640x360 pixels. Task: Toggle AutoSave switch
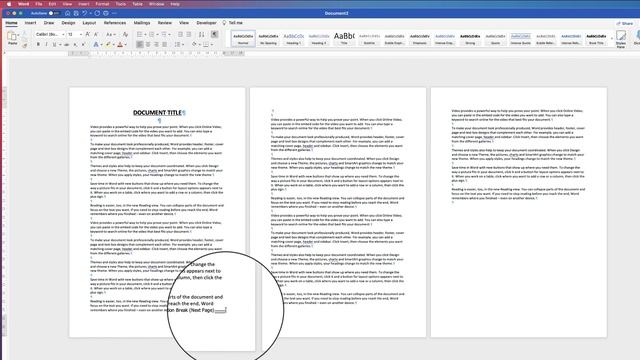pyautogui.click(x=53, y=13)
